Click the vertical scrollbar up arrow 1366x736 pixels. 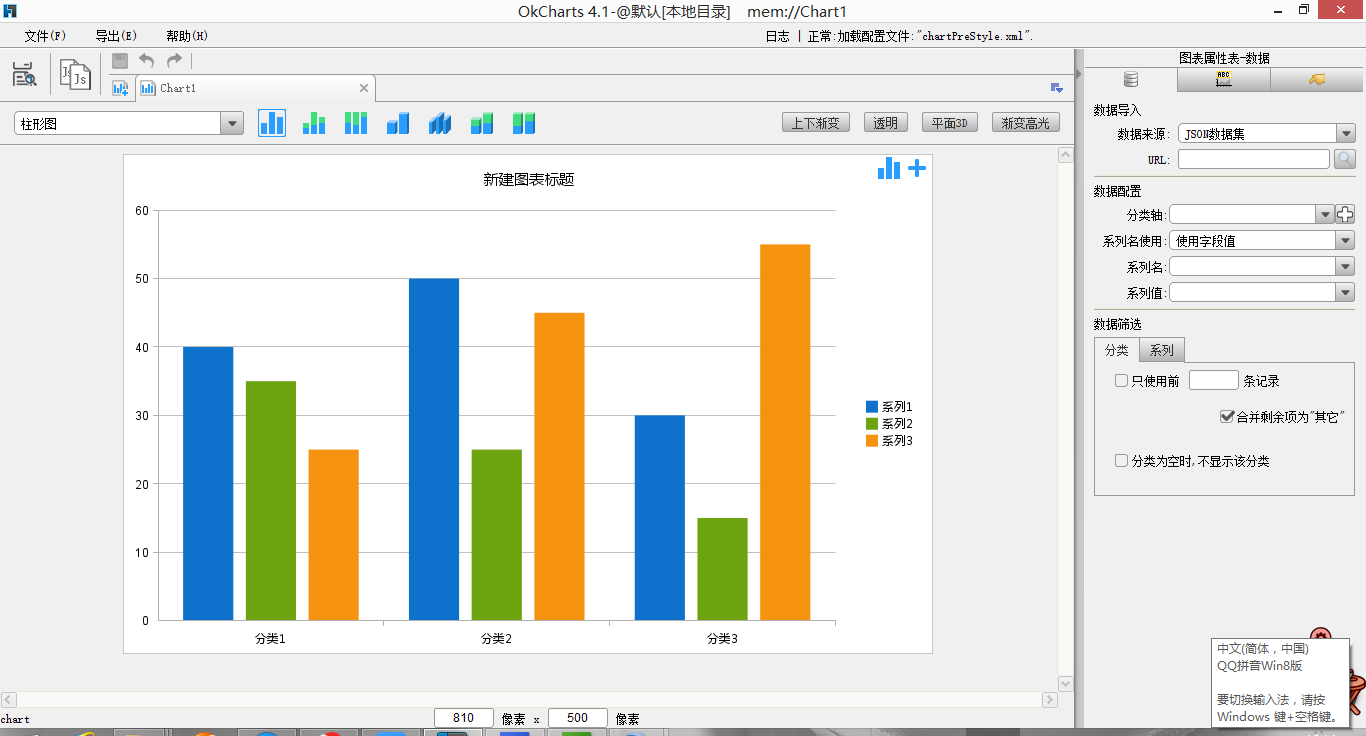(1066, 155)
